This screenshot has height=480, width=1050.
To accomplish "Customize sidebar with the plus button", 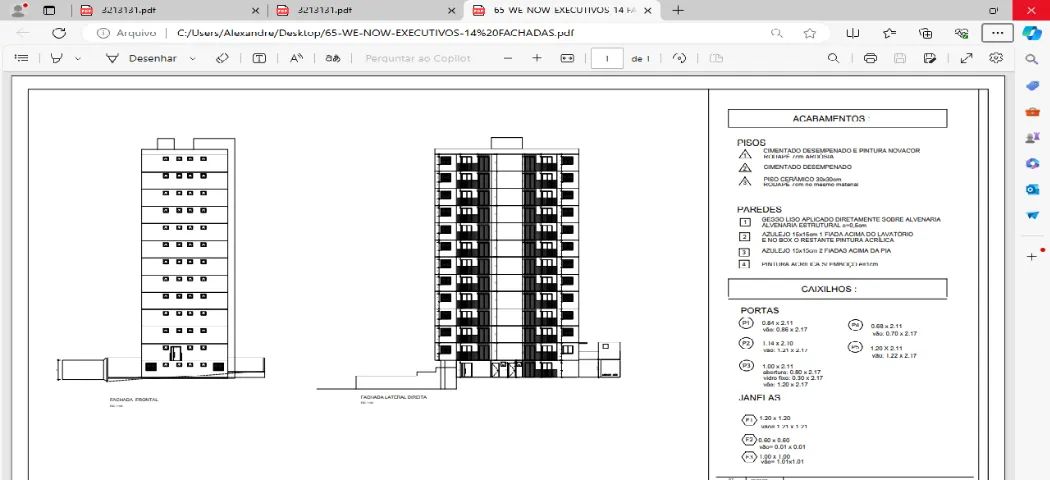I will tap(1032, 256).
